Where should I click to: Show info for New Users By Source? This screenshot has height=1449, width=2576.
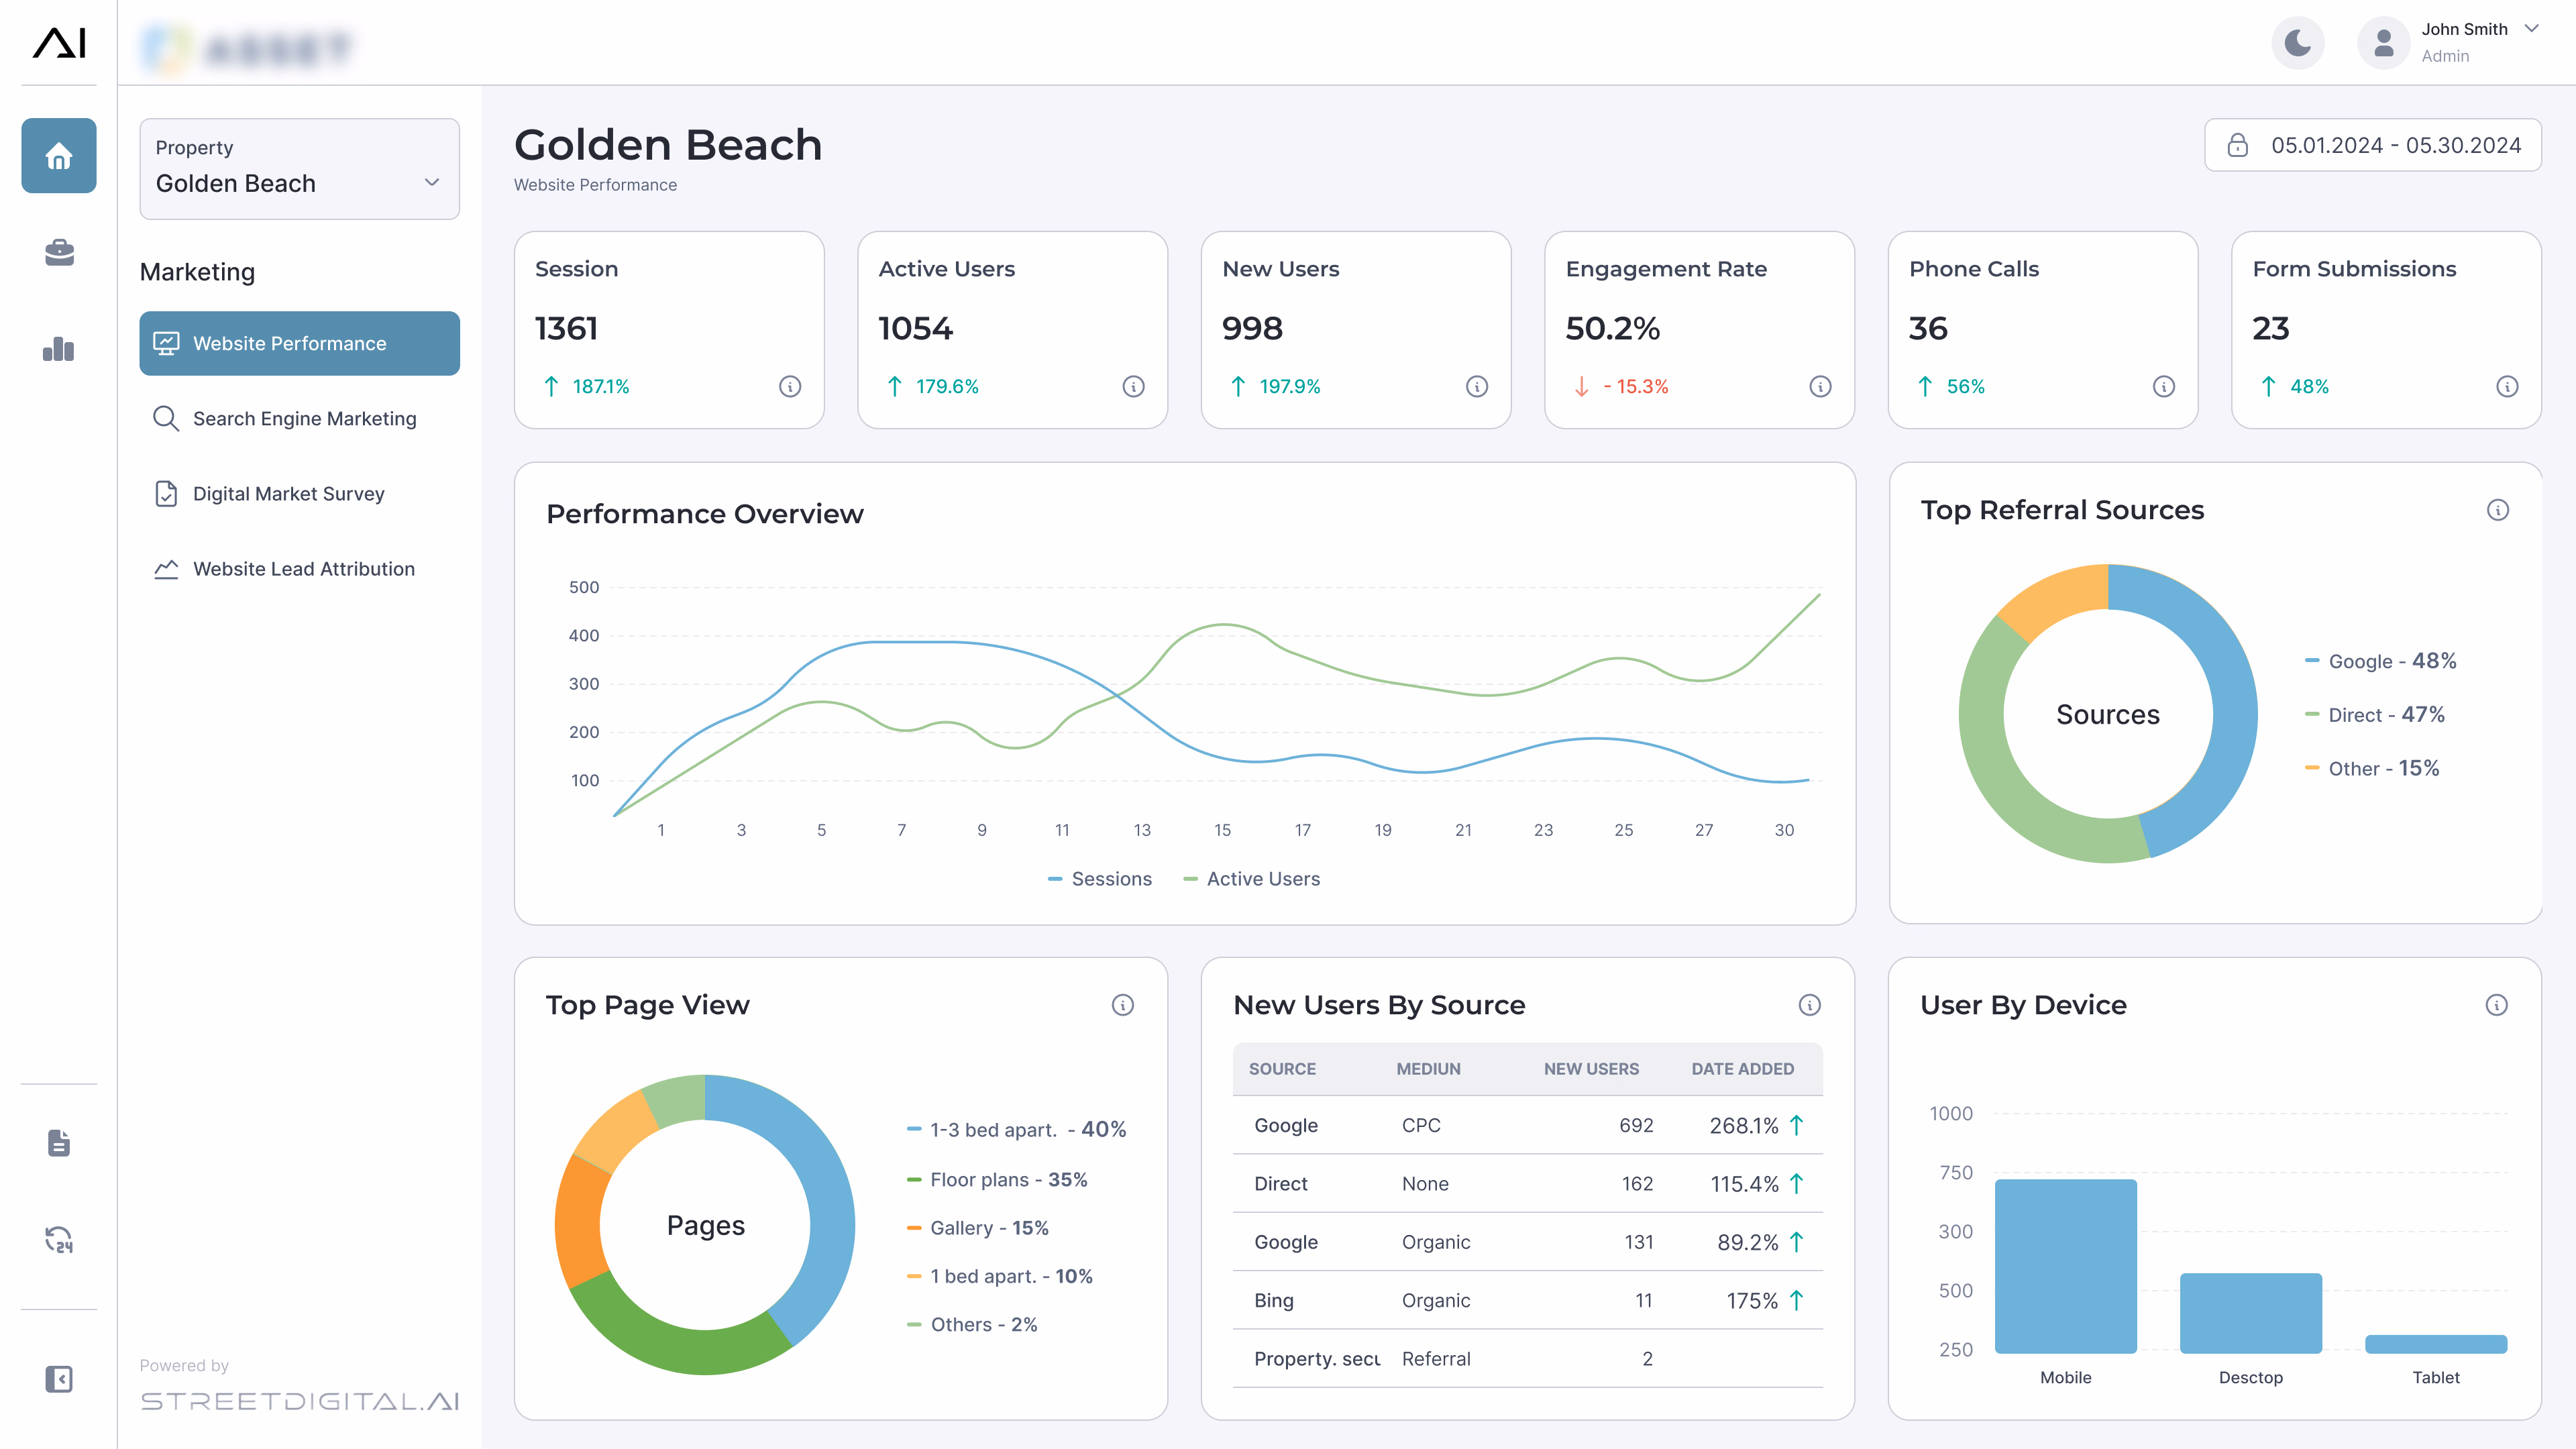point(1810,1005)
